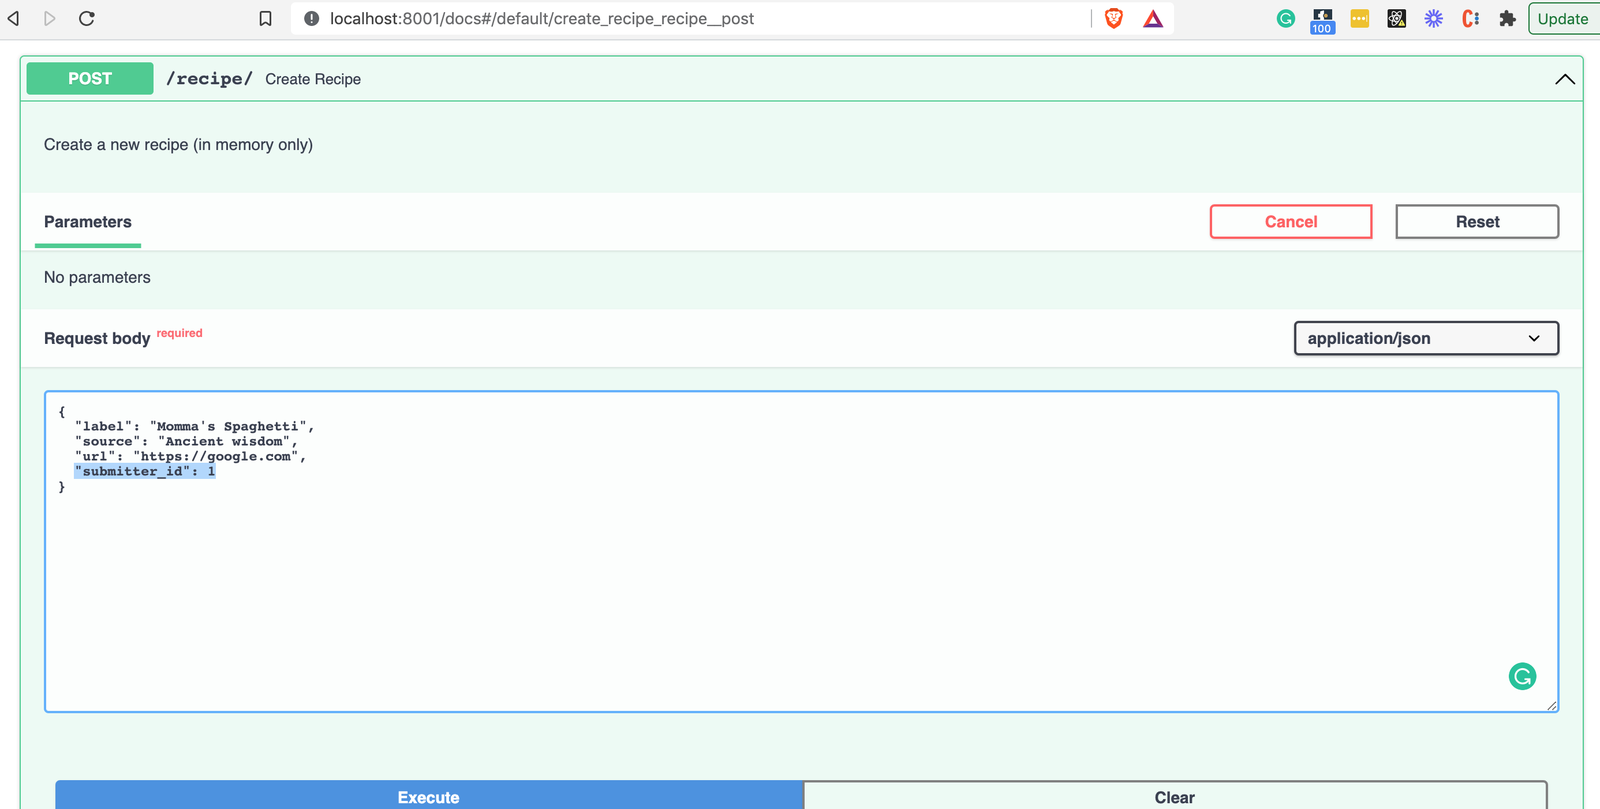Click the Create Recipe summary text
The image size is (1600, 809).
pyautogui.click(x=313, y=79)
